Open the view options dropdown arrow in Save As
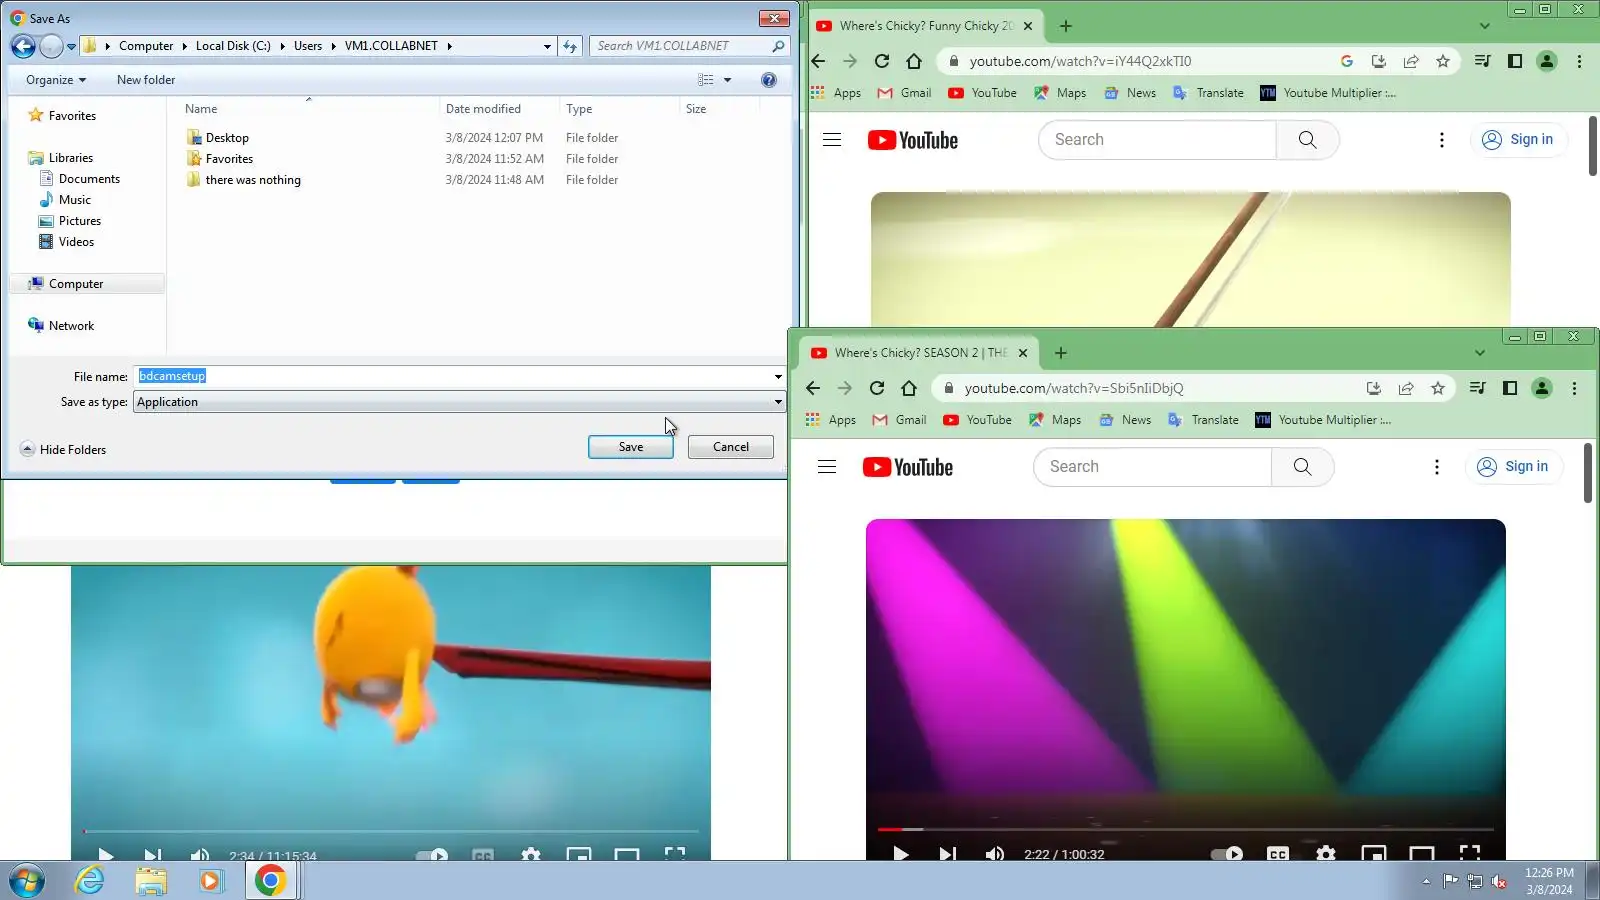This screenshot has width=1600, height=900. tap(728, 80)
